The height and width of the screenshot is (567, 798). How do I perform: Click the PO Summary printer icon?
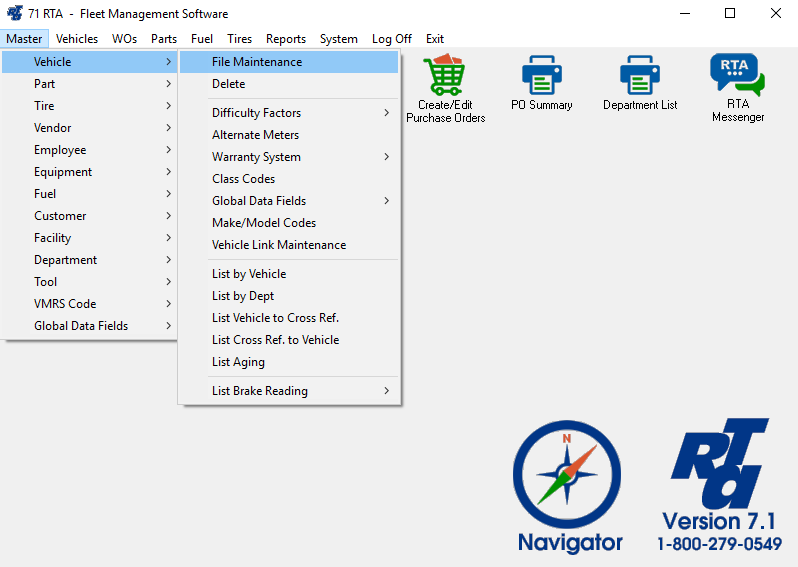[542, 75]
